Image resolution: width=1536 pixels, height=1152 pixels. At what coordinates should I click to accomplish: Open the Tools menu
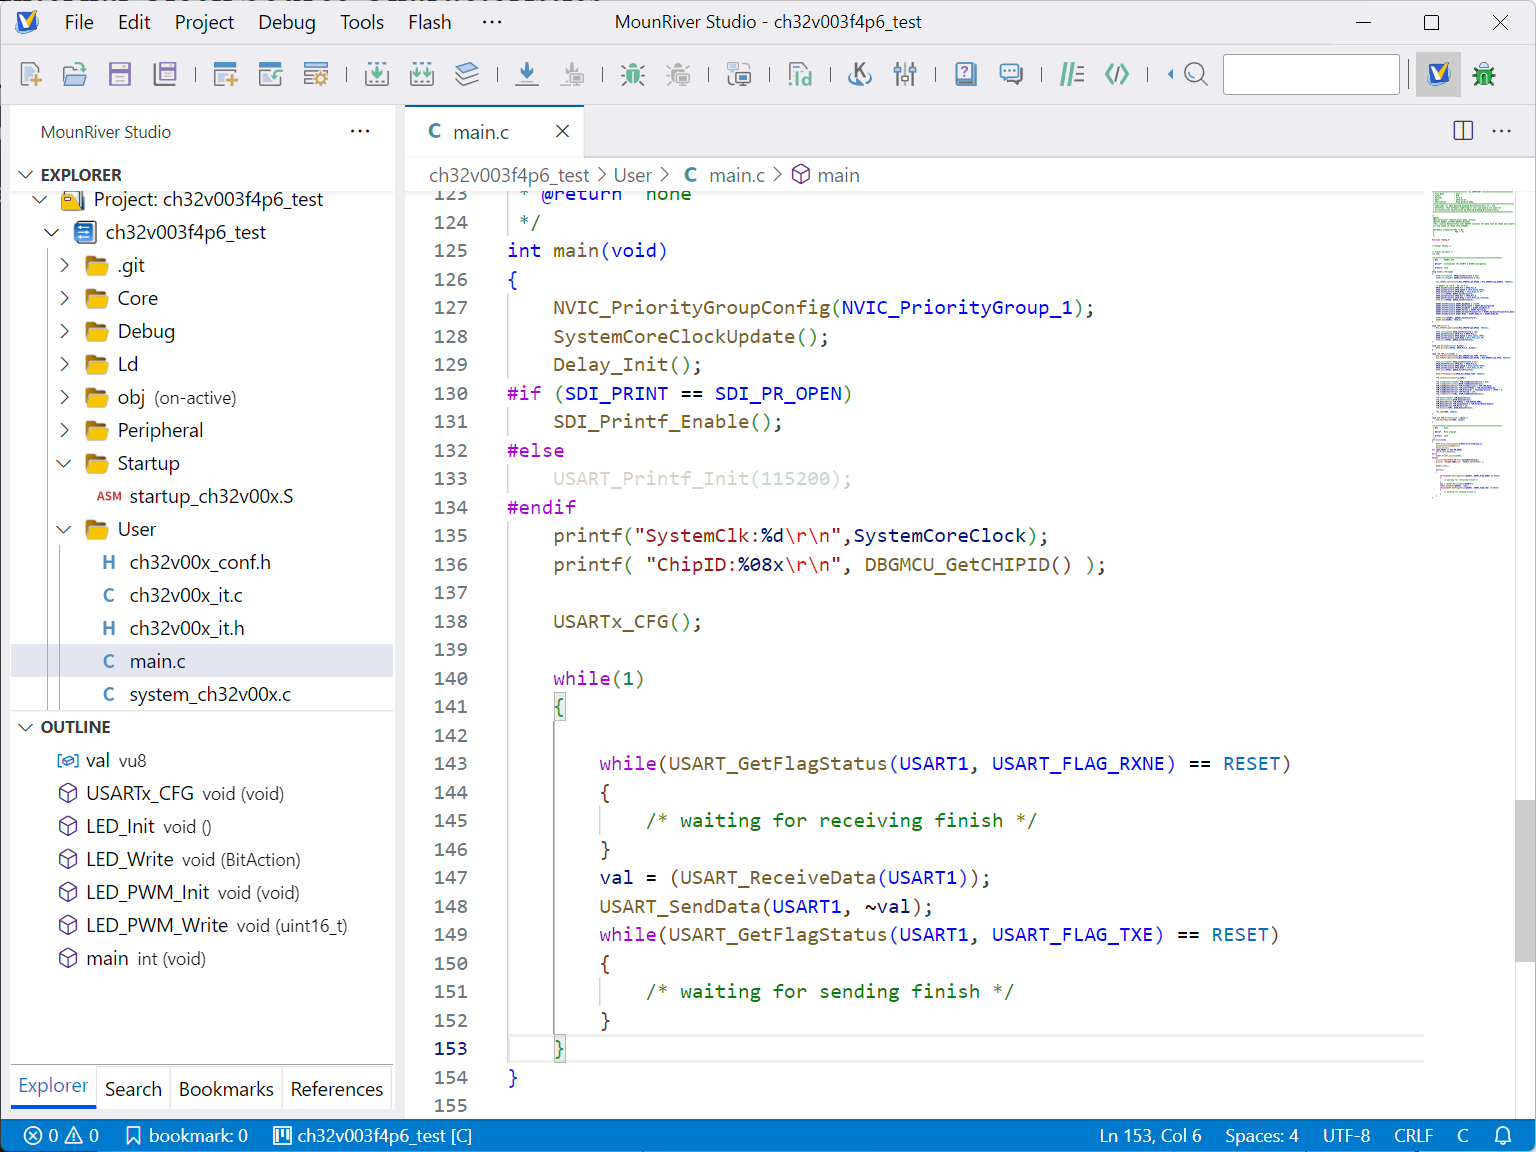click(362, 22)
